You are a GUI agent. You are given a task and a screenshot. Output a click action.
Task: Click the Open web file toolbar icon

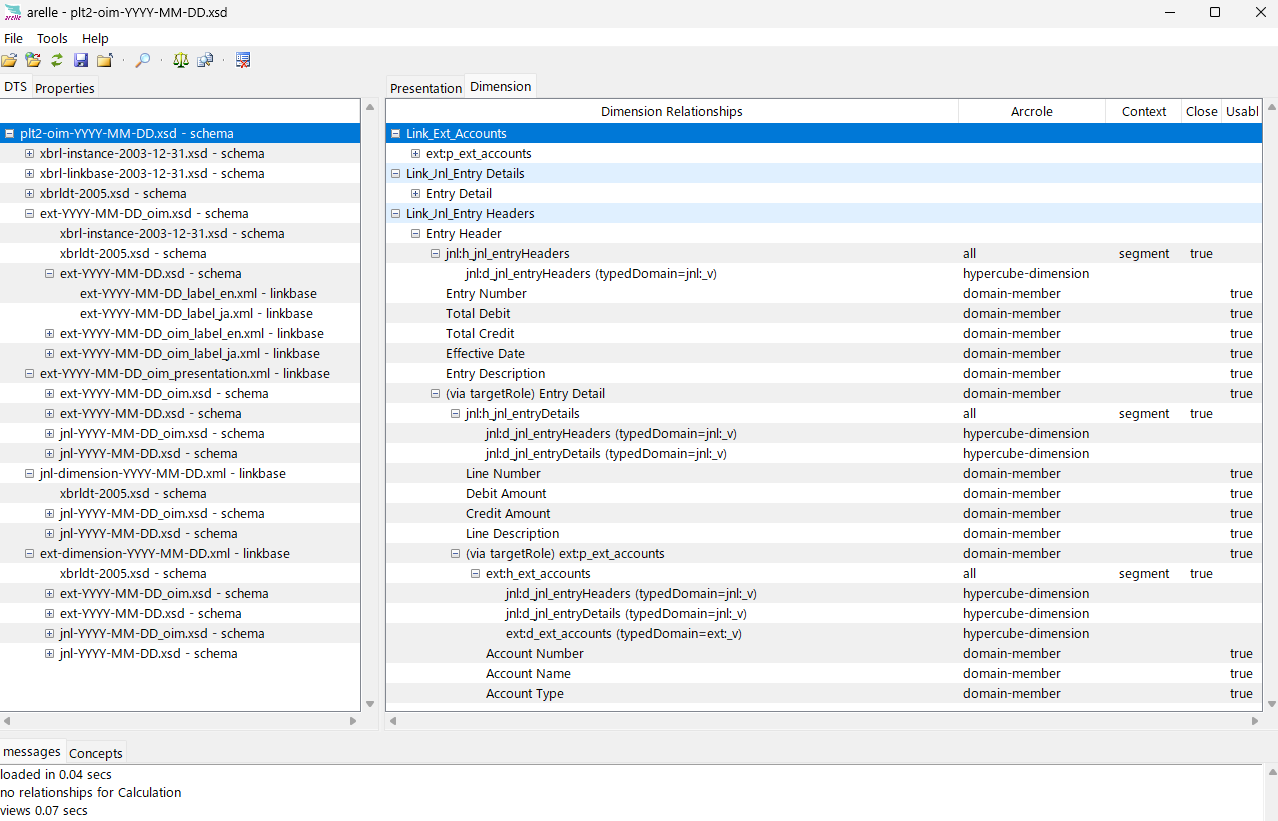click(x=33, y=60)
